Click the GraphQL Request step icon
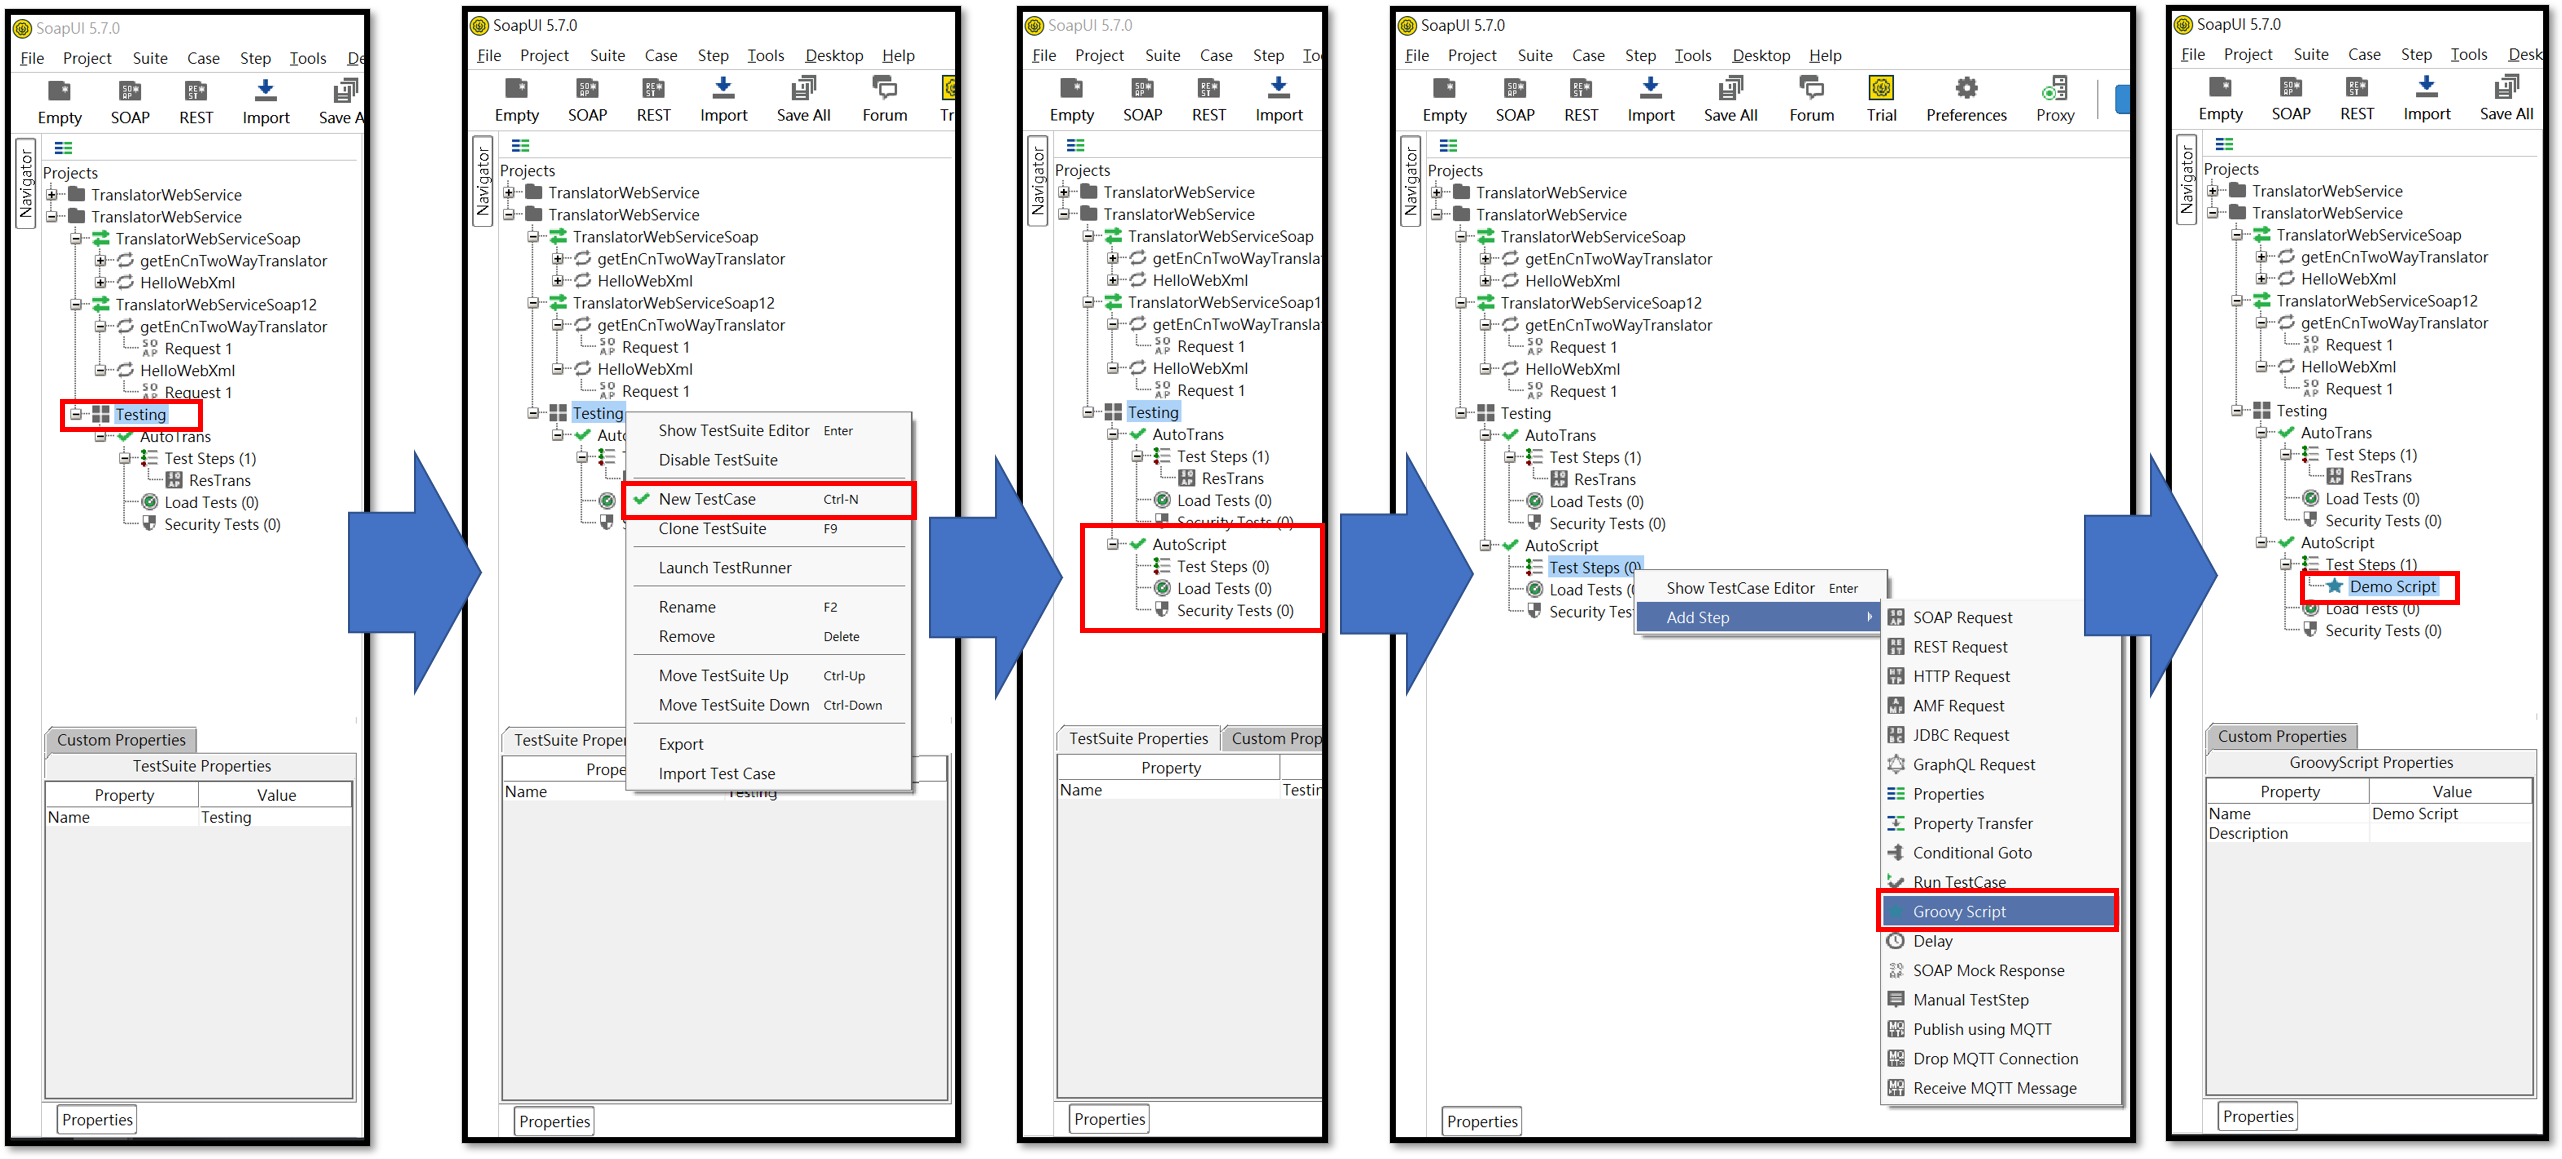The image size is (2562, 1159). 1895,765
